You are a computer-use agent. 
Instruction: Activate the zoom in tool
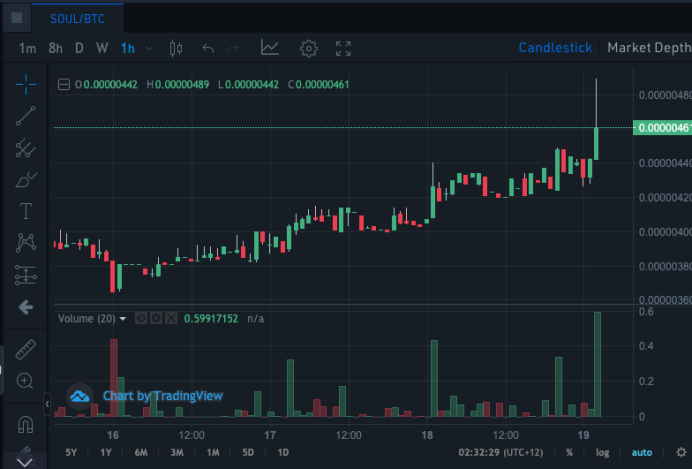click(x=25, y=381)
